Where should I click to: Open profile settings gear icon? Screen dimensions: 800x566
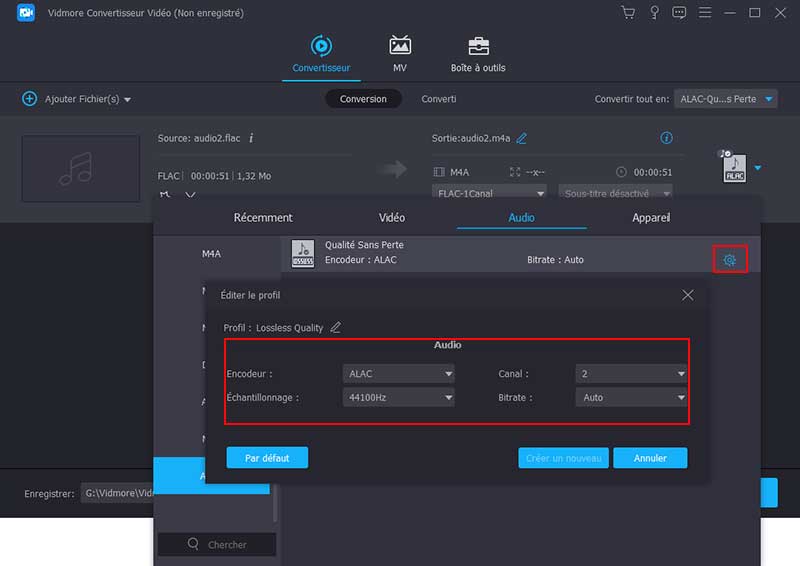click(x=730, y=260)
